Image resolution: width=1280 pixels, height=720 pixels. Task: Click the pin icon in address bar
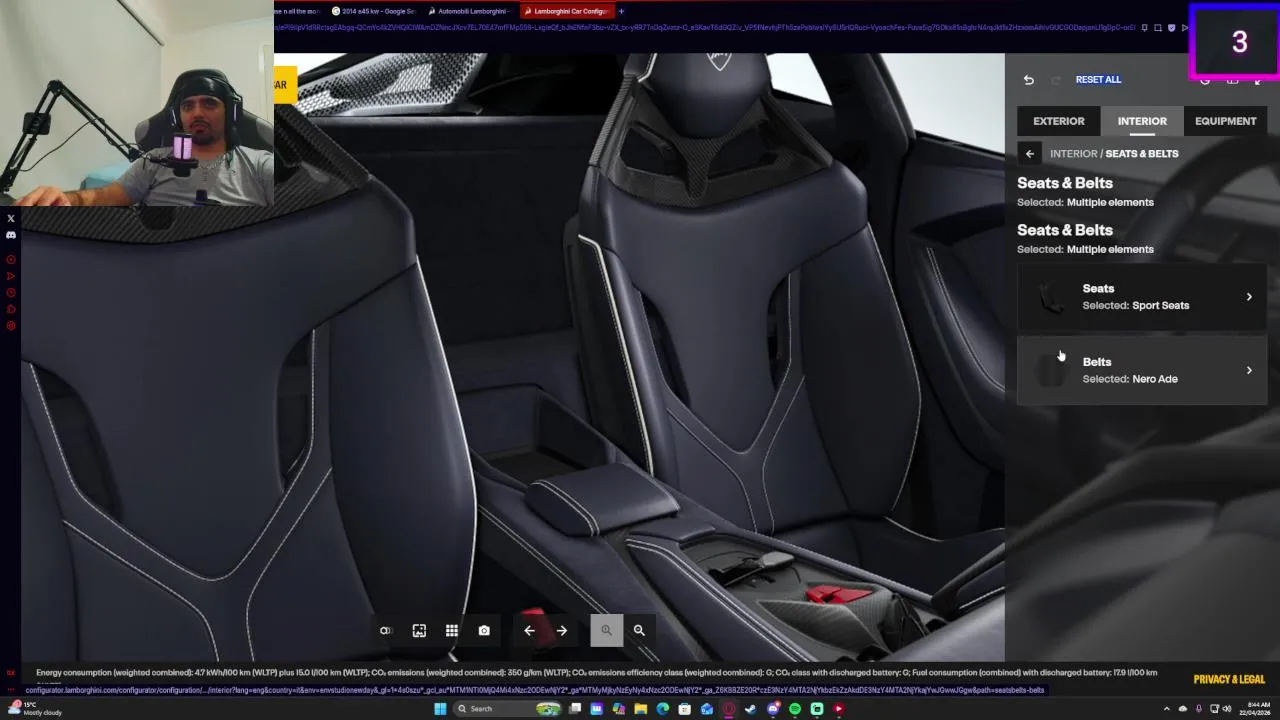pyautogui.click(x=1144, y=28)
